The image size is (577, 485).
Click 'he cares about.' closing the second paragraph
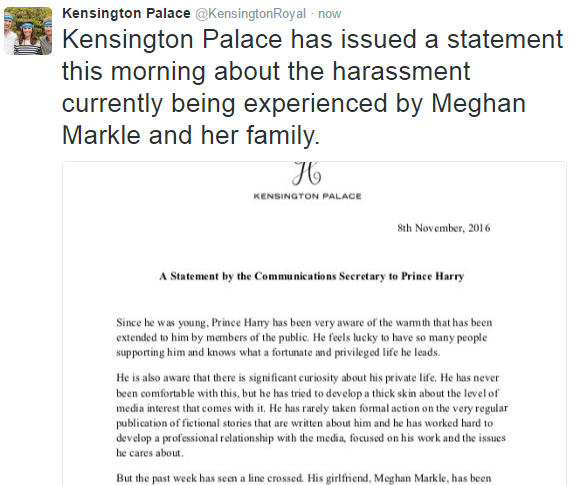[x=149, y=453]
